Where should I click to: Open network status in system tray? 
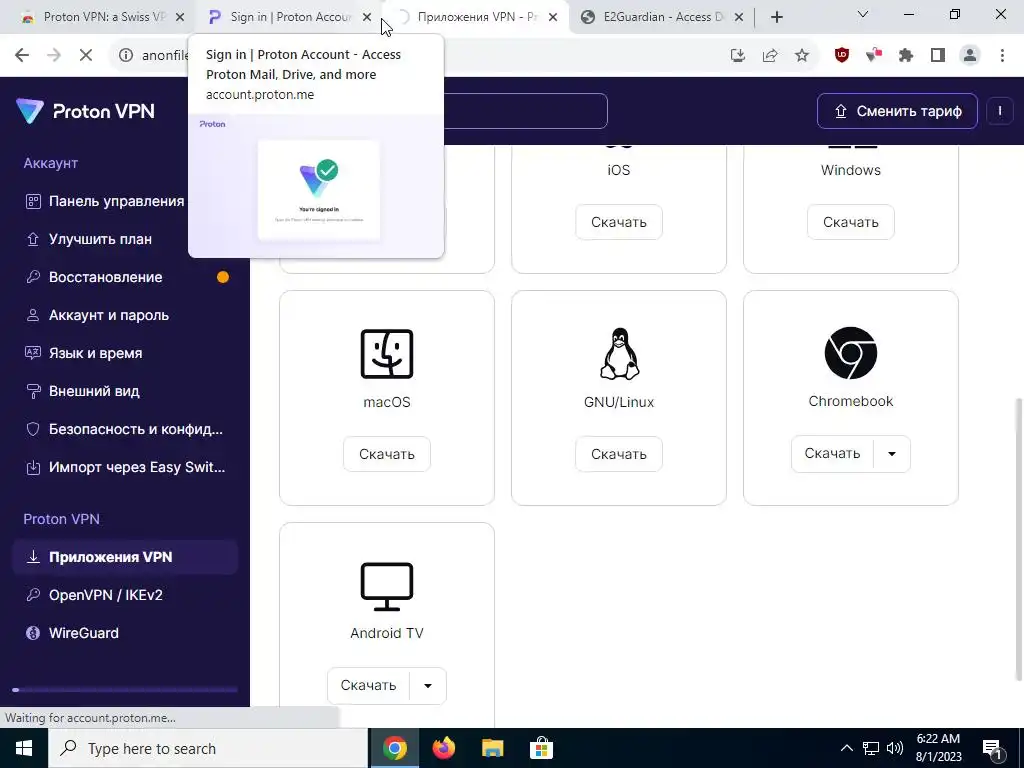pyautogui.click(x=871, y=748)
